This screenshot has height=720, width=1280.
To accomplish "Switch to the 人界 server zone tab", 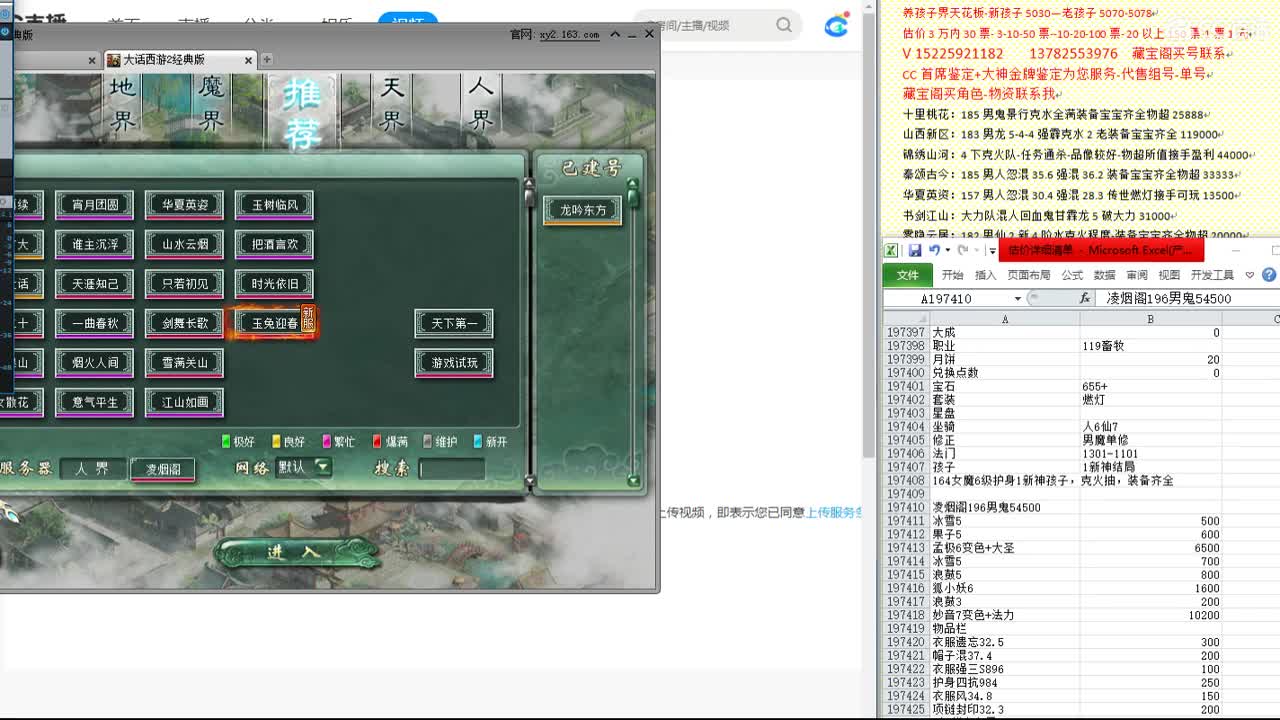I will click(481, 105).
